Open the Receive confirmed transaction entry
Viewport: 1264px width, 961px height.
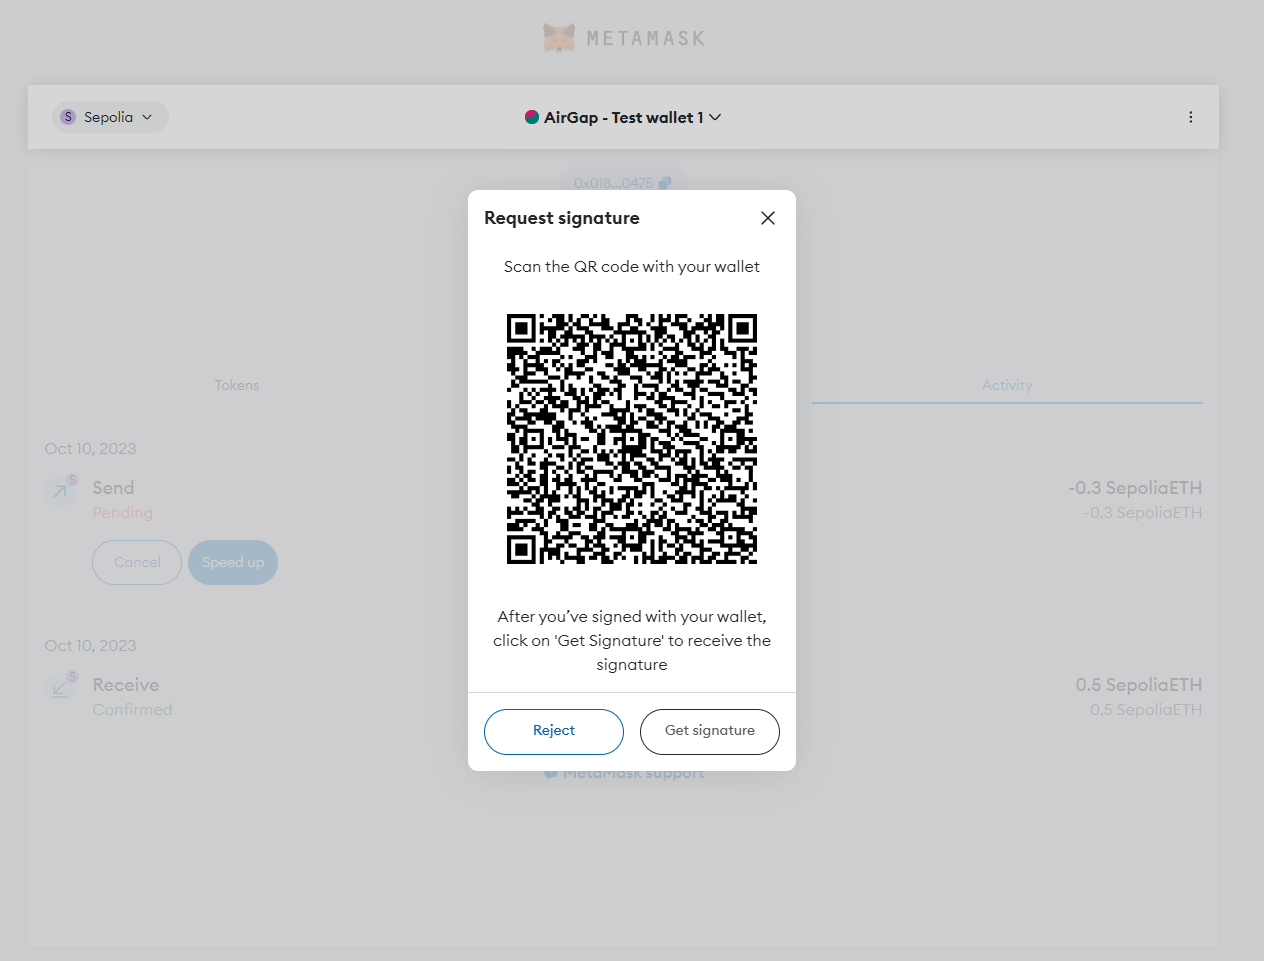click(624, 697)
